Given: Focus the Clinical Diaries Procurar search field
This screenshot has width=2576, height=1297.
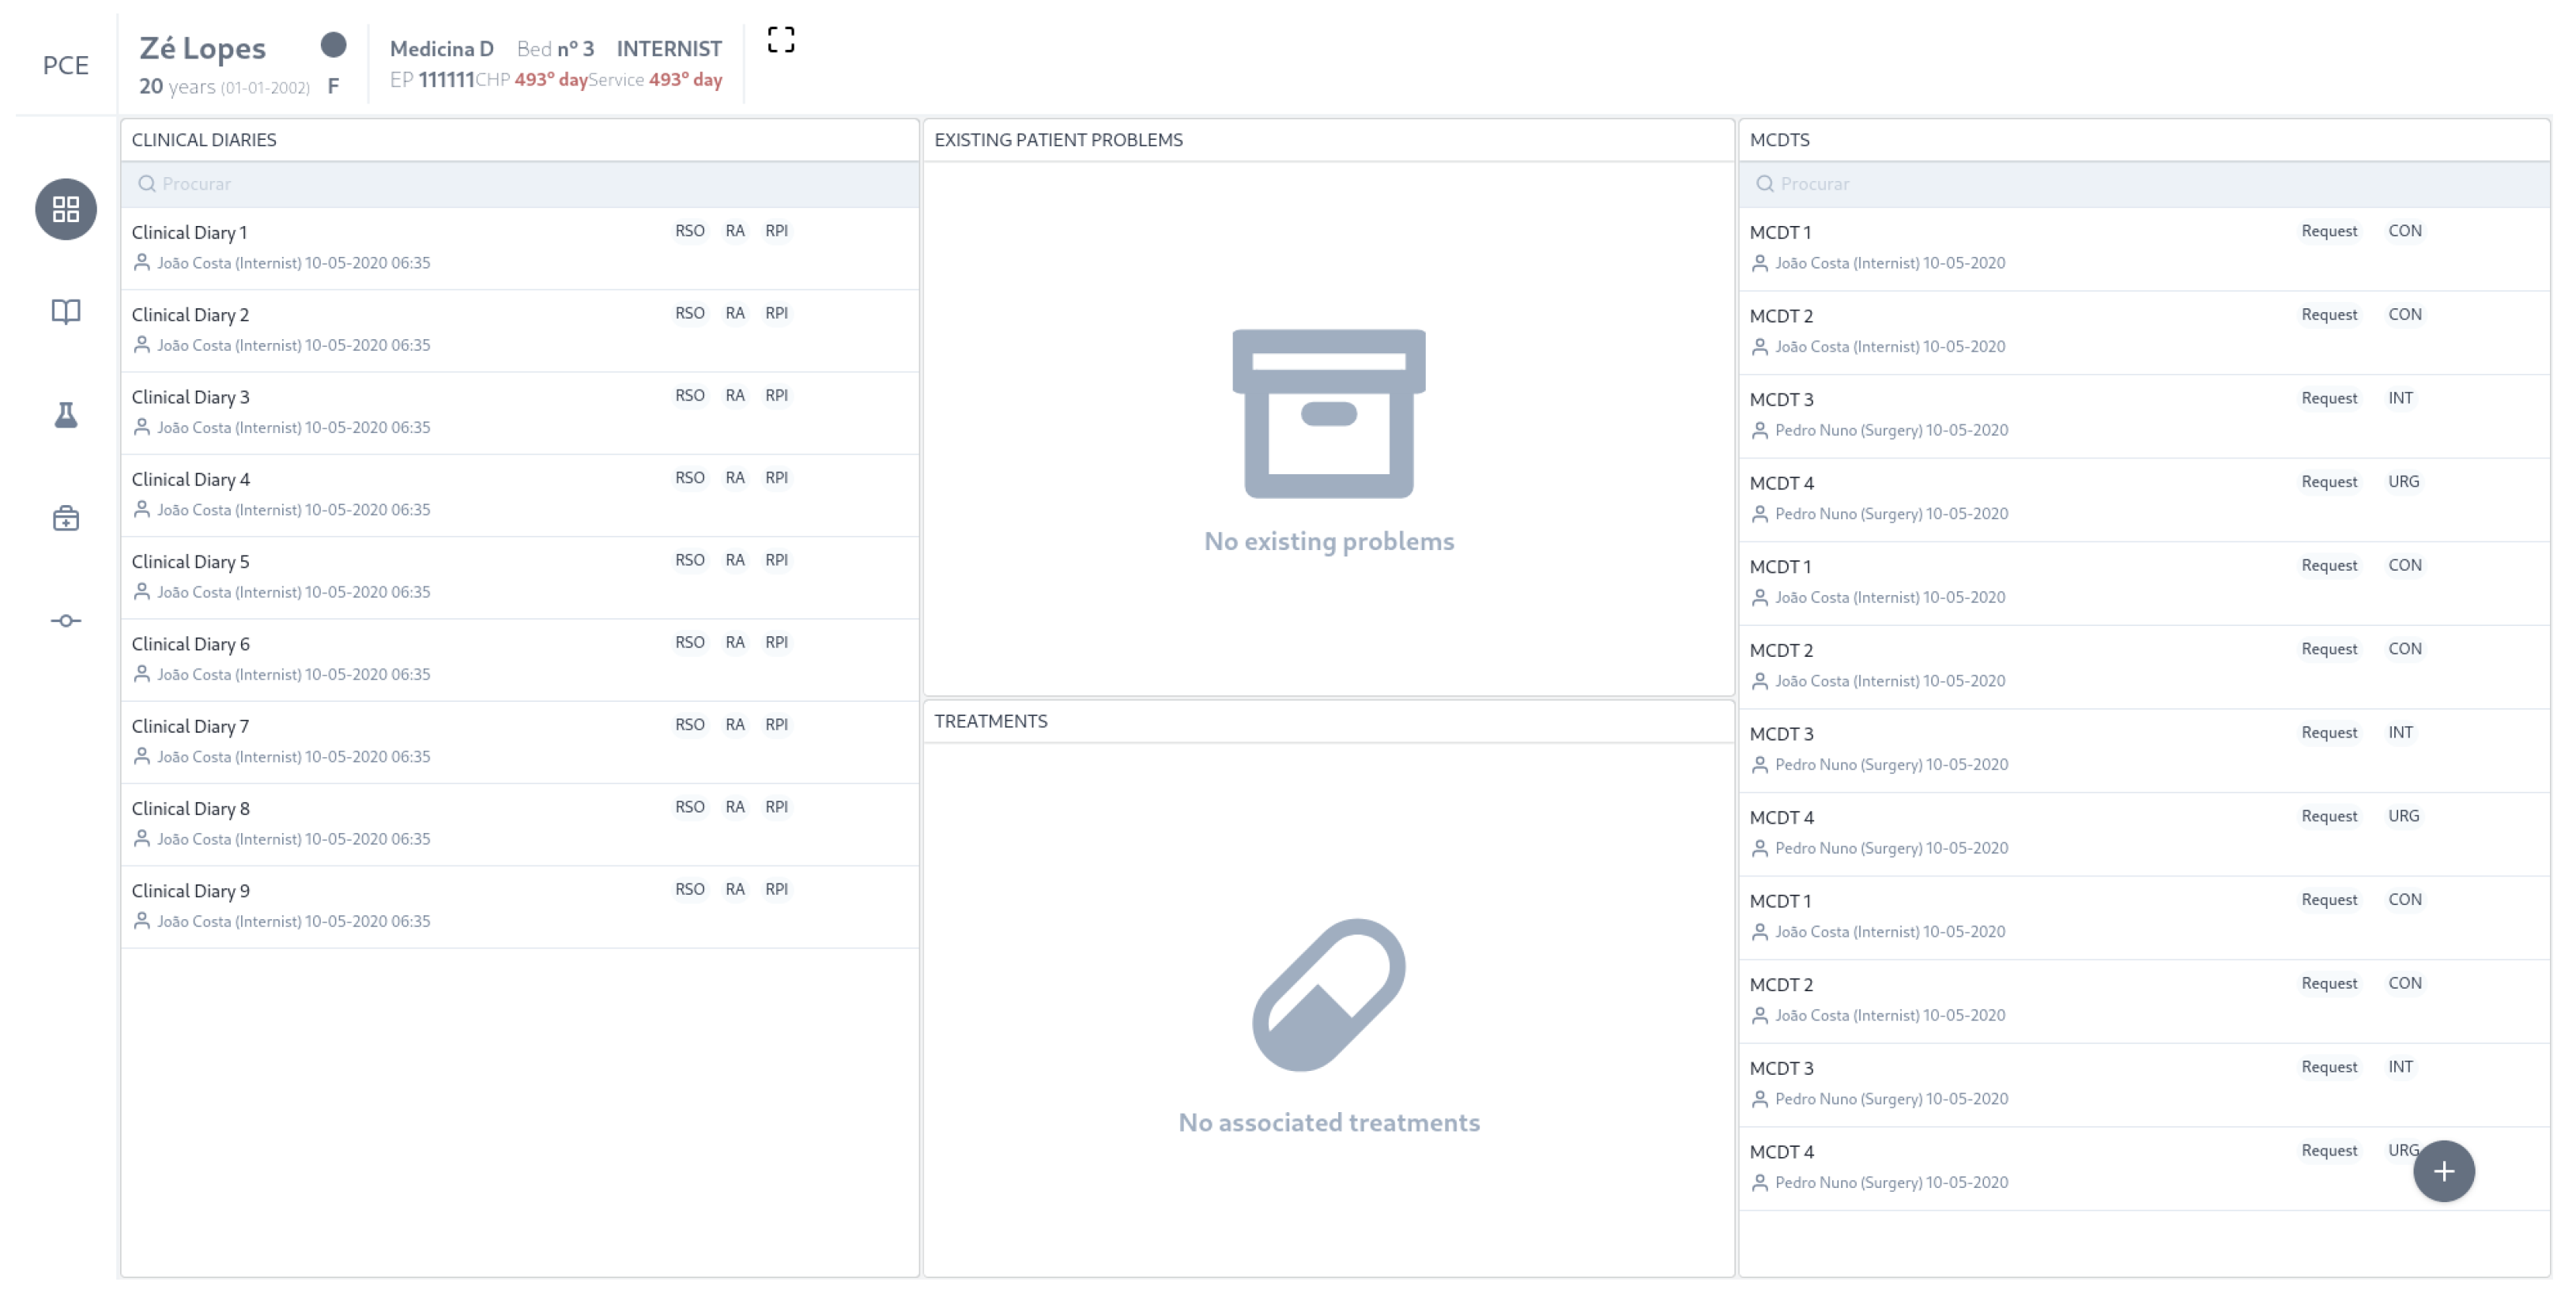Looking at the screenshot, I should [x=520, y=184].
